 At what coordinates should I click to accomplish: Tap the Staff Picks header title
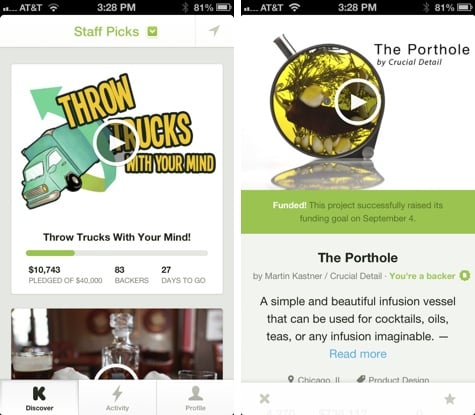tap(106, 32)
